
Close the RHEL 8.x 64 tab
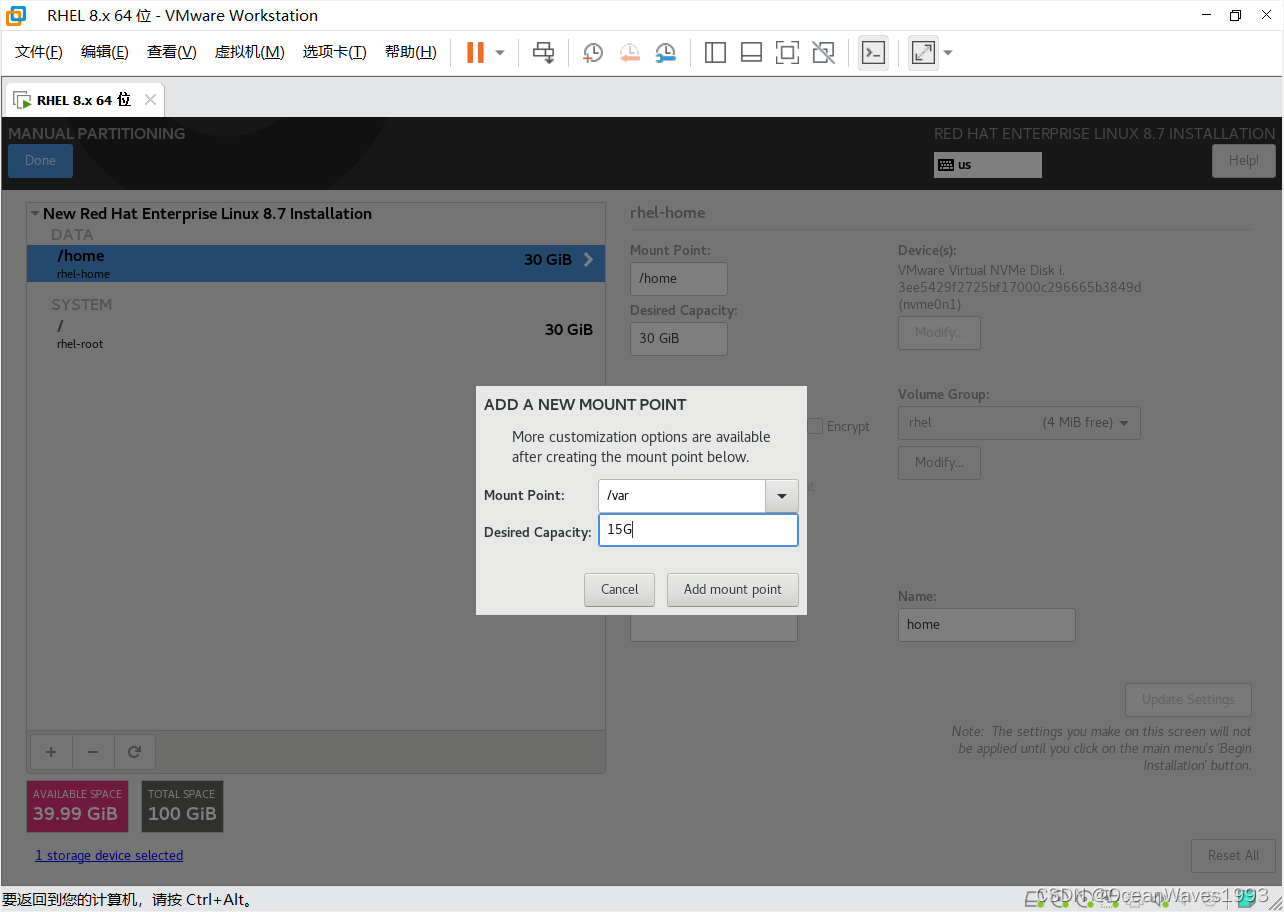pos(150,100)
